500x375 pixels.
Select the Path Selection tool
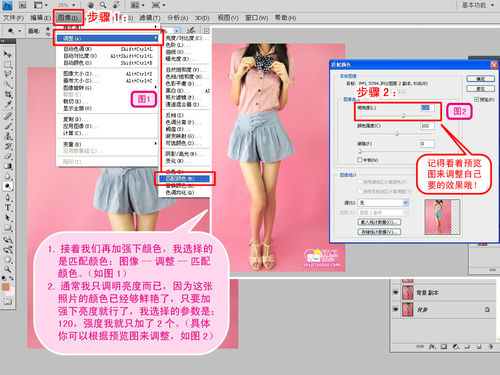point(7,218)
